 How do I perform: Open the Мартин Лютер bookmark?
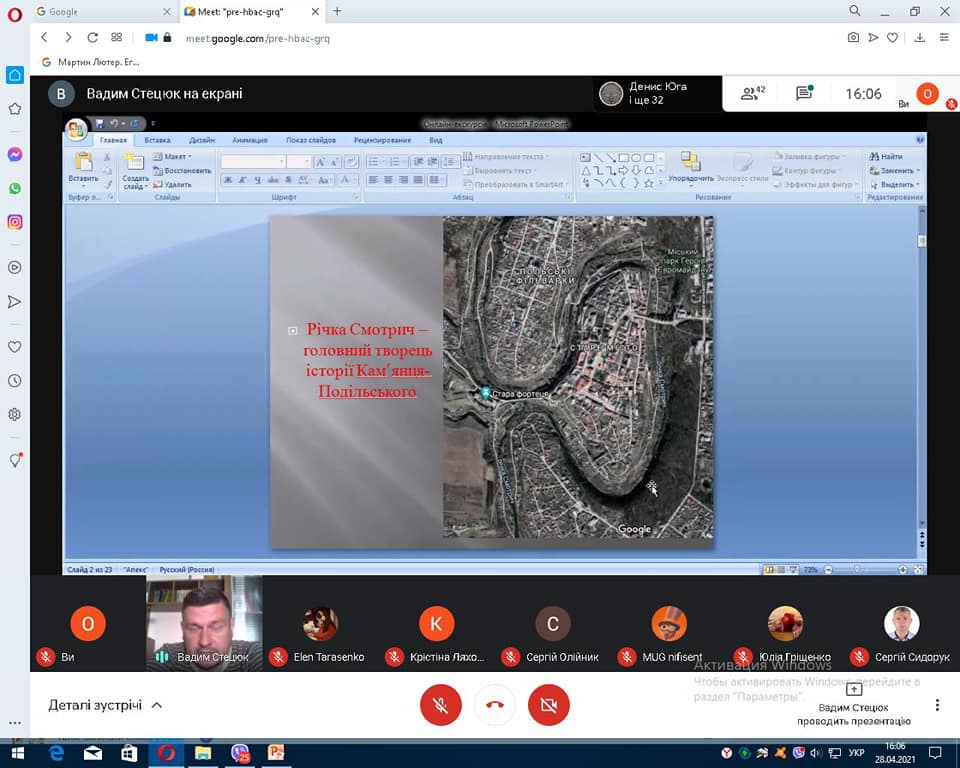click(x=90, y=62)
